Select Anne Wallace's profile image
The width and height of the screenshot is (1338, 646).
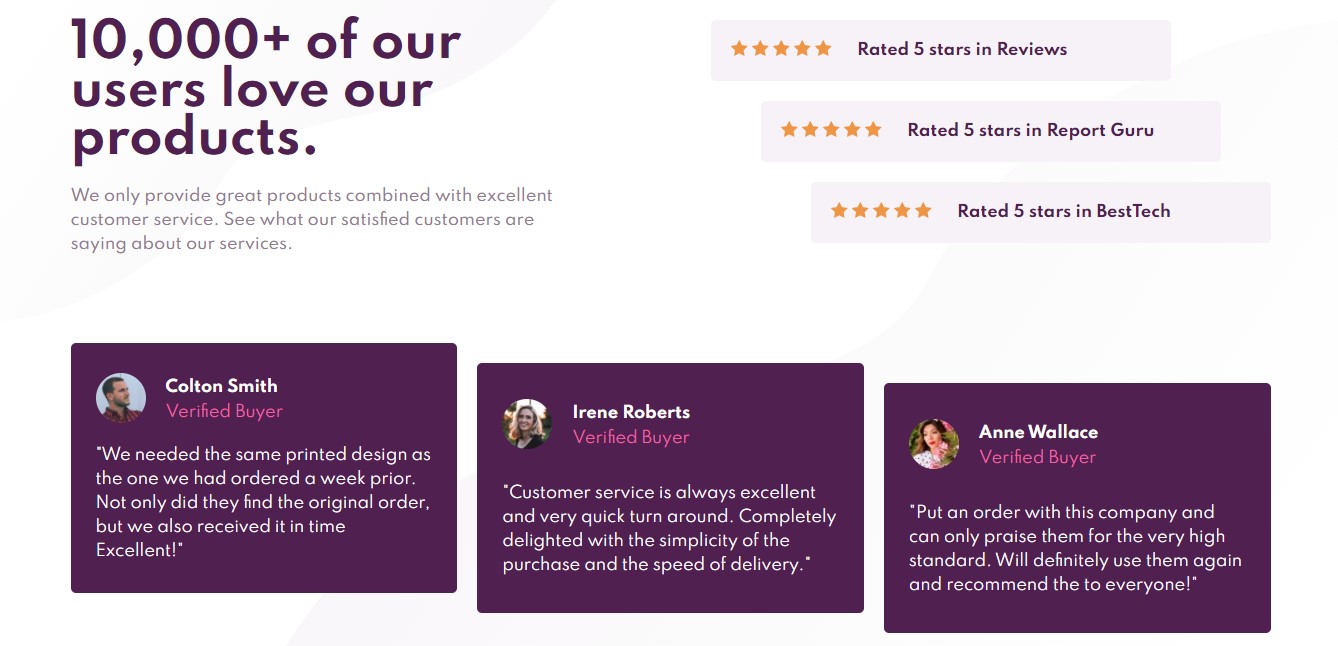tap(934, 444)
